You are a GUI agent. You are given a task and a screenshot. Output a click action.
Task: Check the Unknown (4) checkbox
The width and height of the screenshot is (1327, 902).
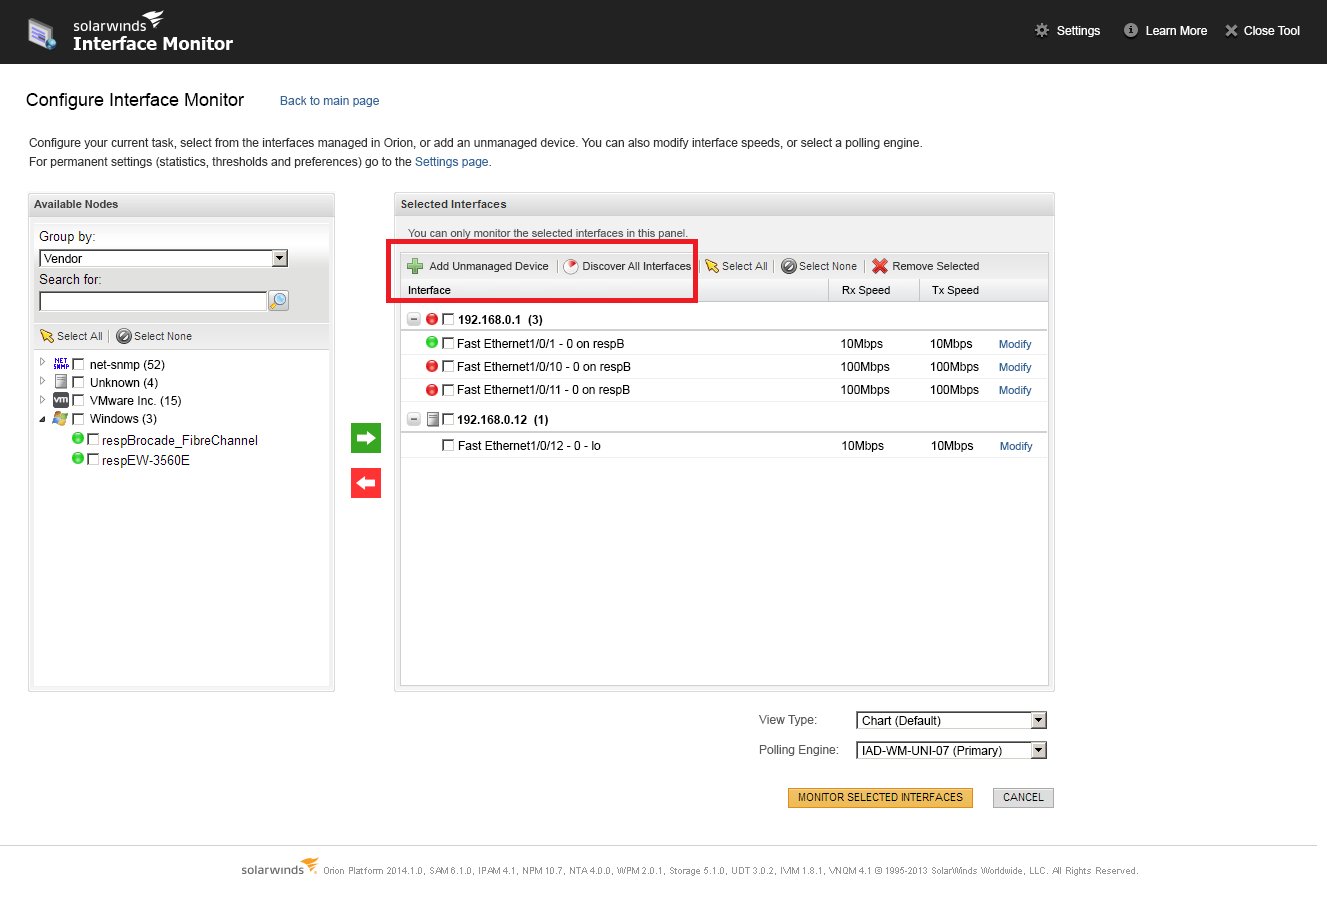[78, 383]
